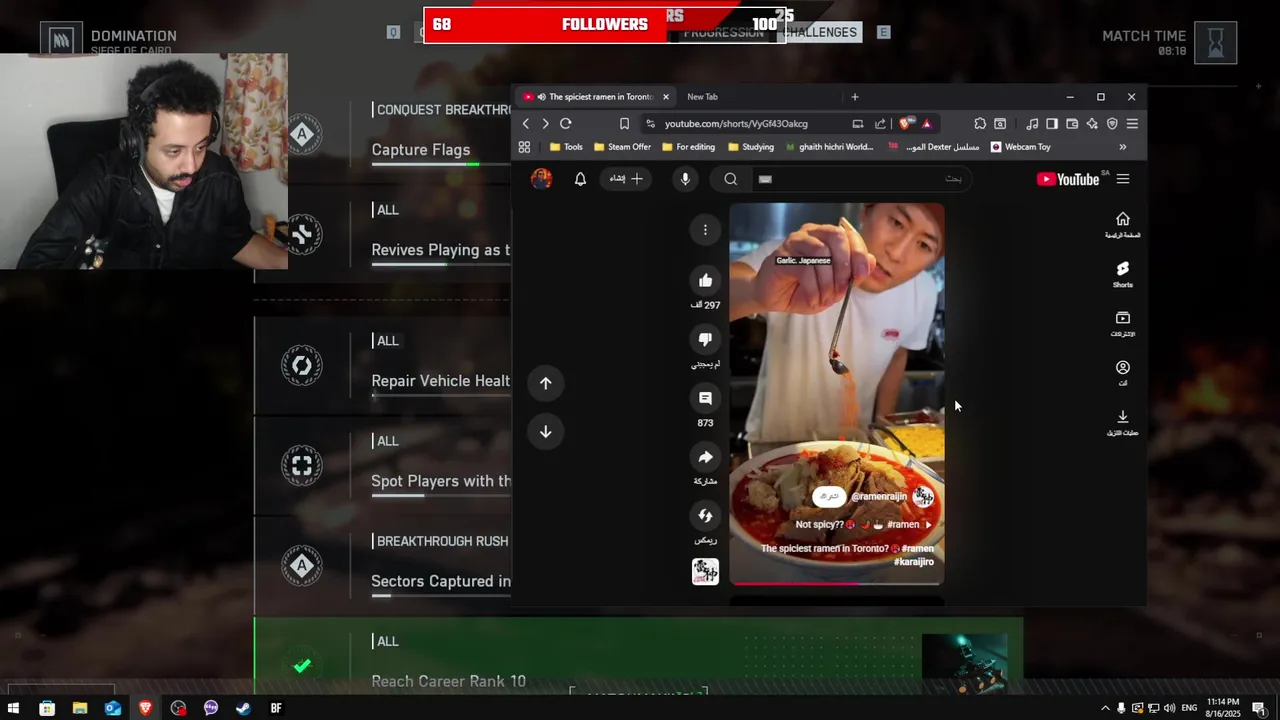
Task: Open the three-dot more options menu
Action: click(705, 230)
